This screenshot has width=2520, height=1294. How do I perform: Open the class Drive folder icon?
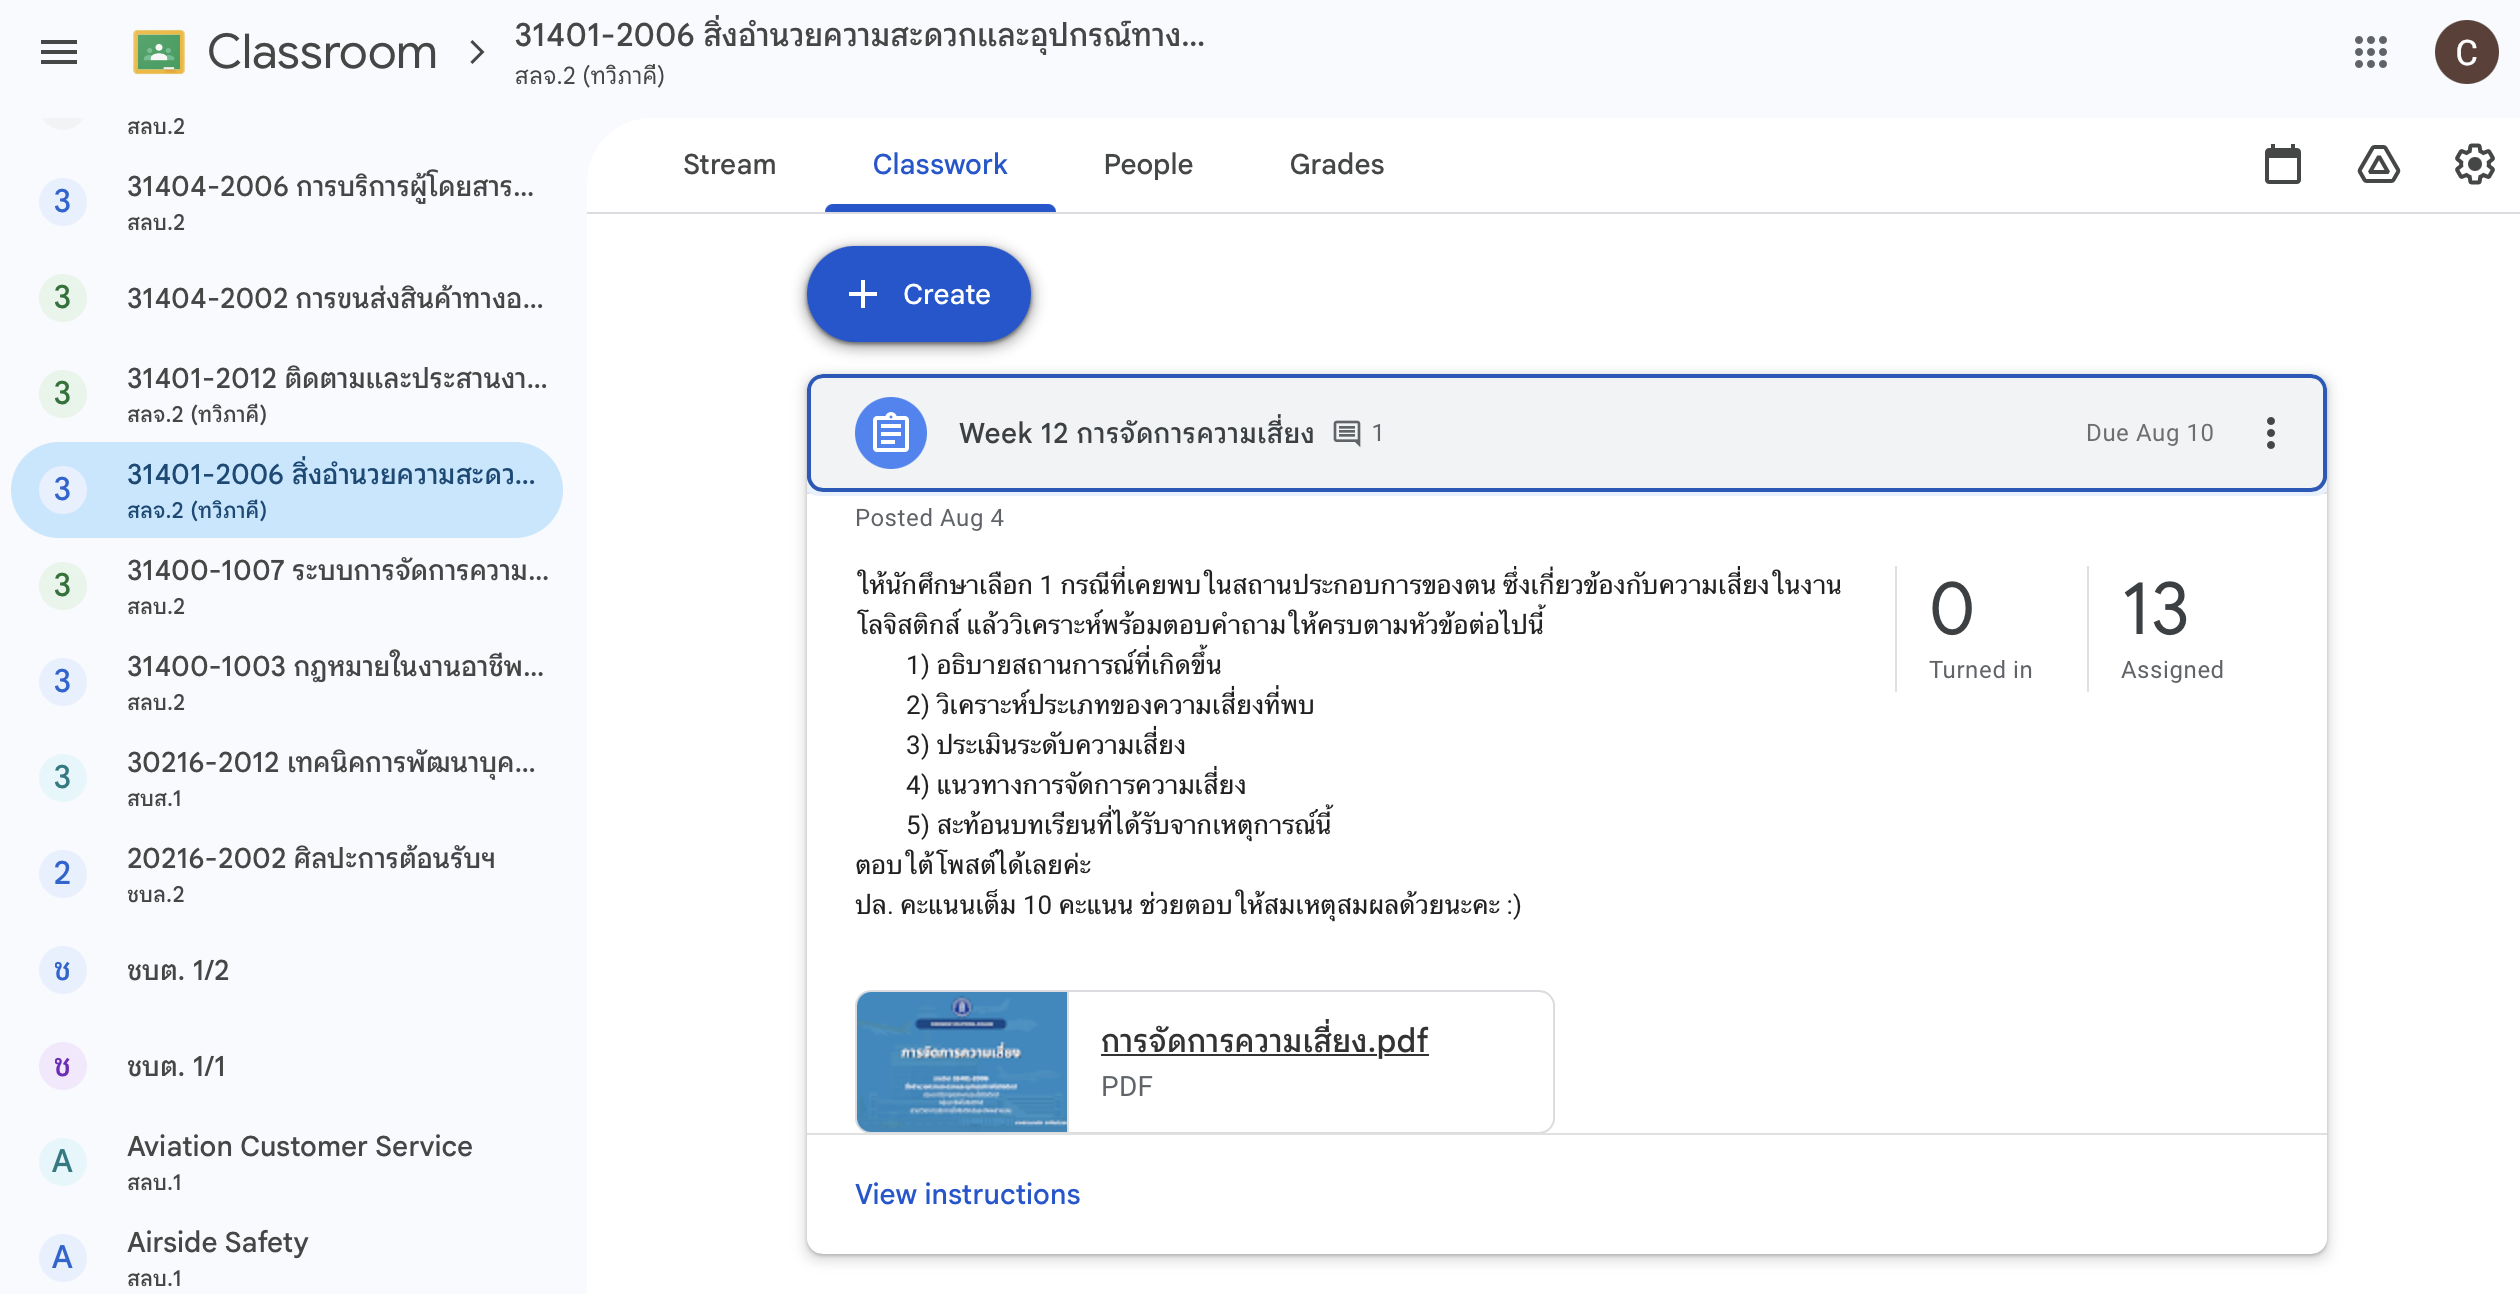pos(2379,164)
